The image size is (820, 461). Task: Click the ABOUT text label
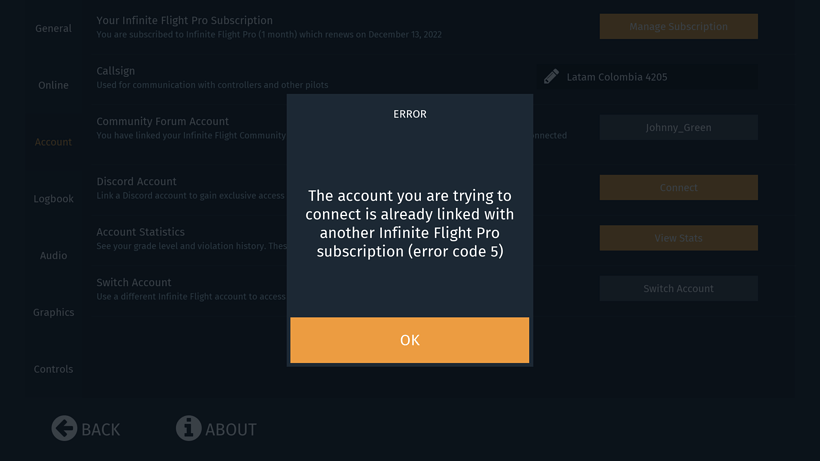tap(231, 430)
